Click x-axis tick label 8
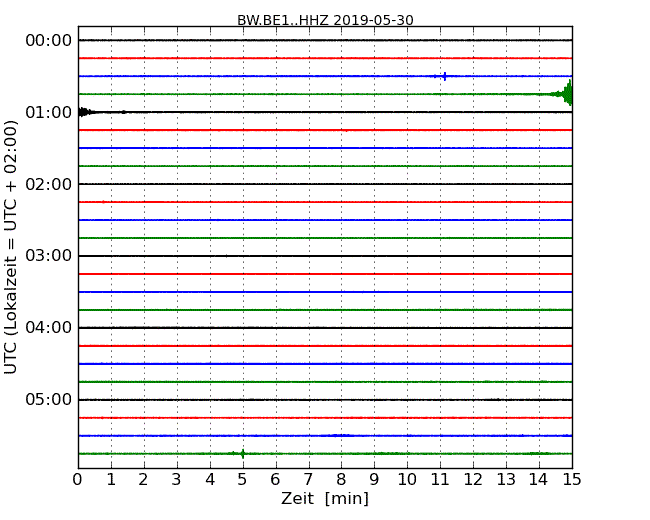The image size is (650, 520). point(341,480)
